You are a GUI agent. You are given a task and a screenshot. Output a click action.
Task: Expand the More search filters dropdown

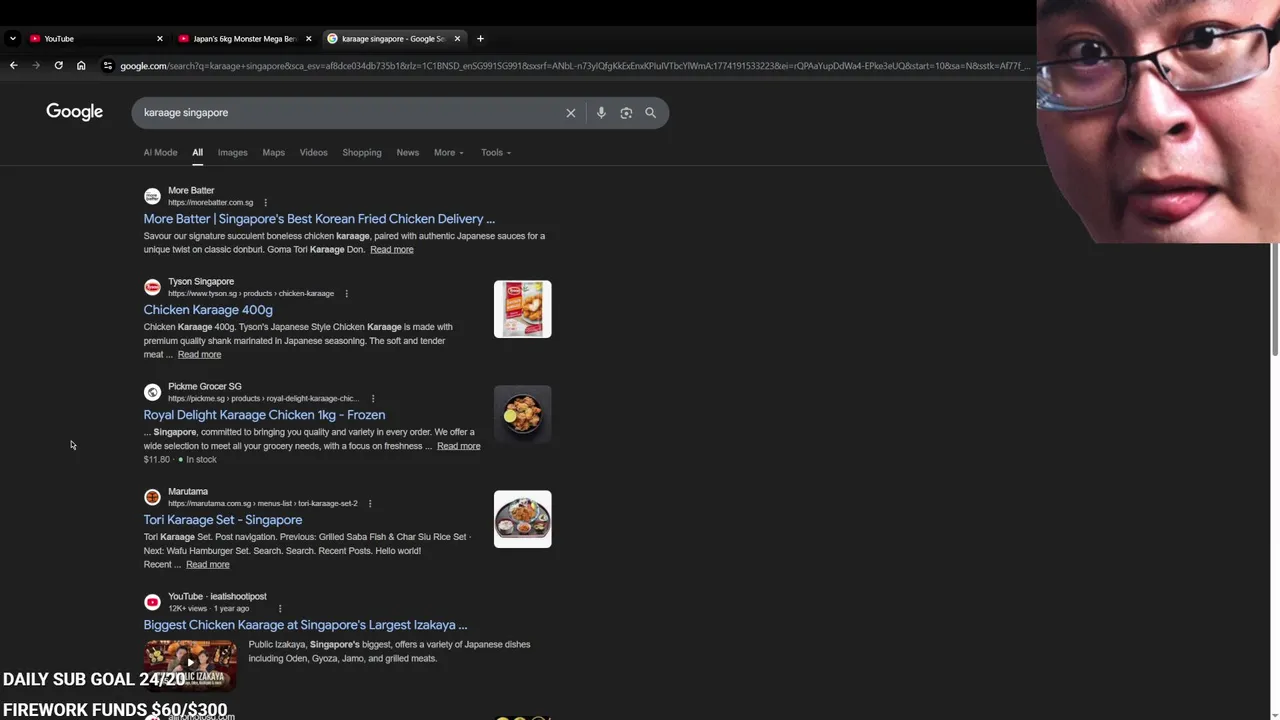448,153
